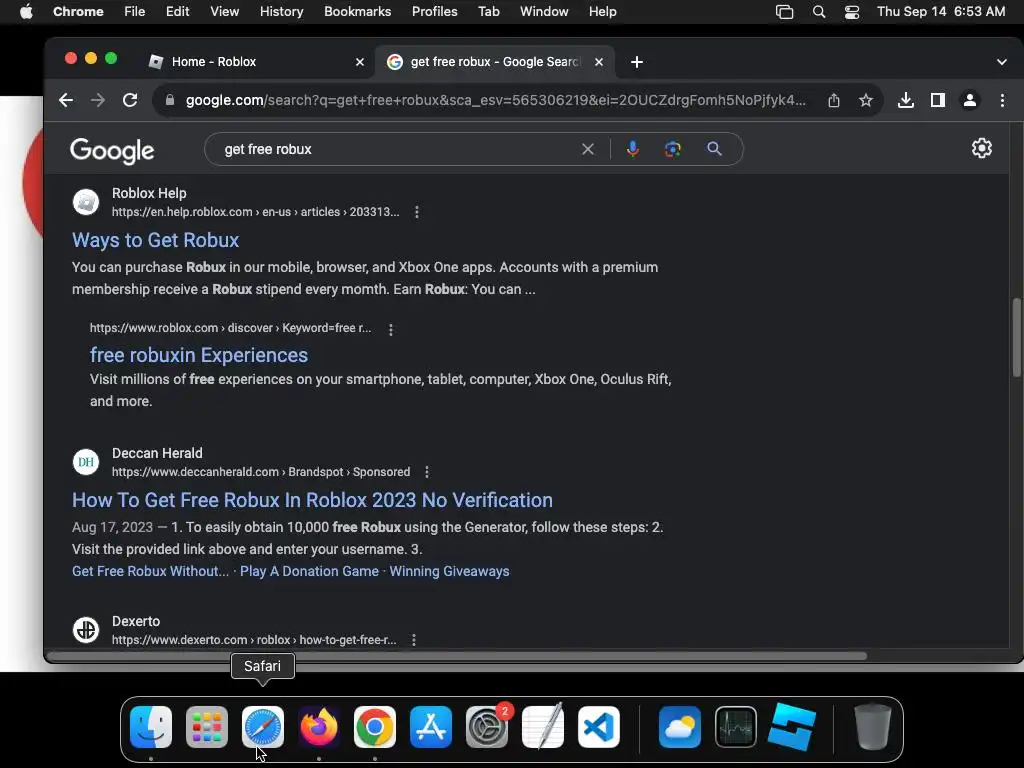Open Launchpad from the Dock
The image size is (1024, 768).
tap(207, 727)
